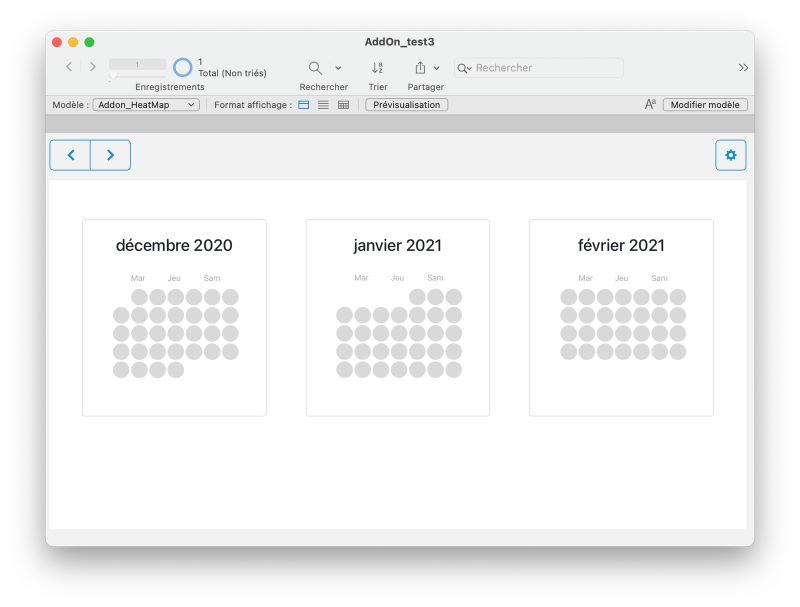The height and width of the screenshot is (607, 800).
Task: Select the février 2021 month title
Action: pyautogui.click(x=621, y=245)
